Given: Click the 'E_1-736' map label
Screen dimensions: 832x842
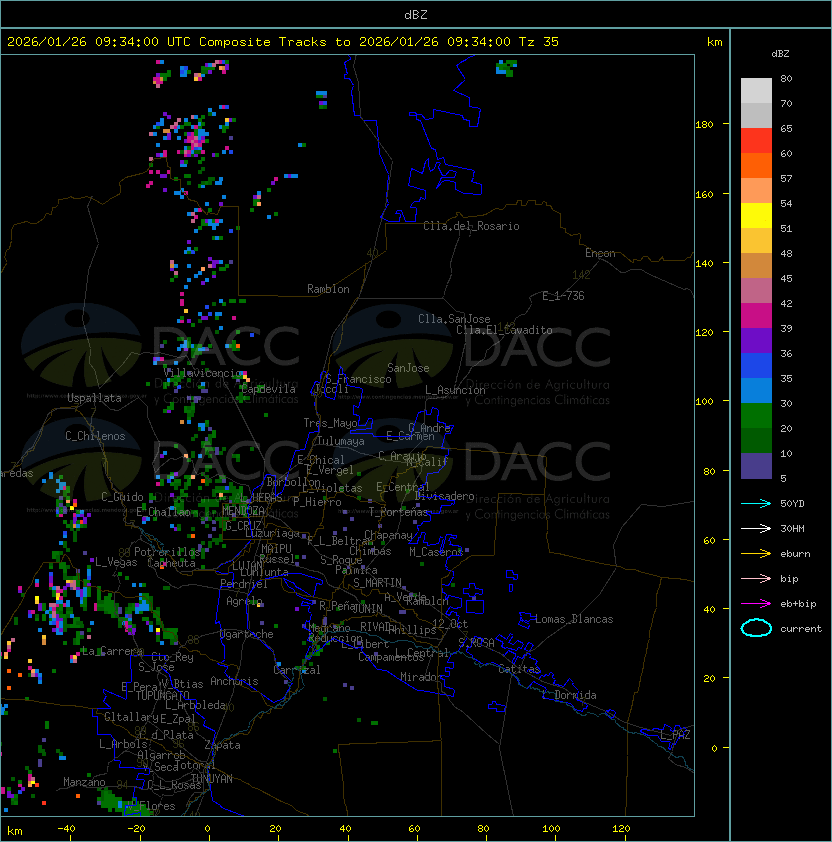Looking at the screenshot, I should tap(563, 296).
